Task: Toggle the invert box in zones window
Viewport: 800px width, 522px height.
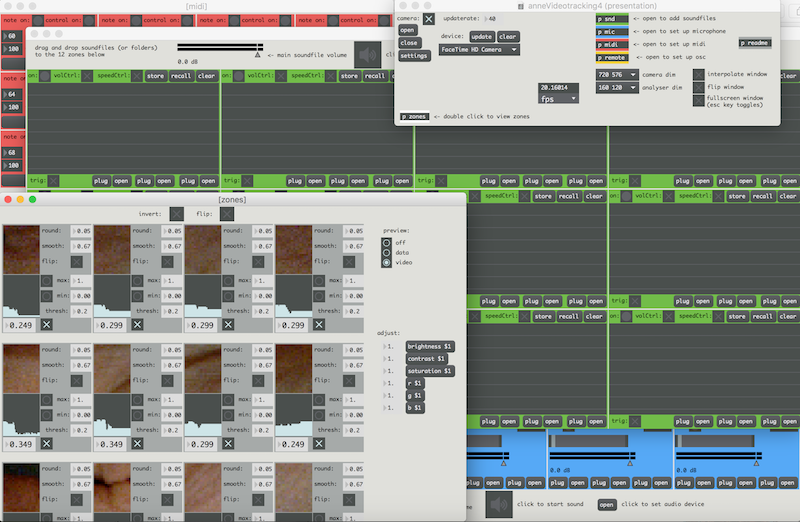Action: 177,214
